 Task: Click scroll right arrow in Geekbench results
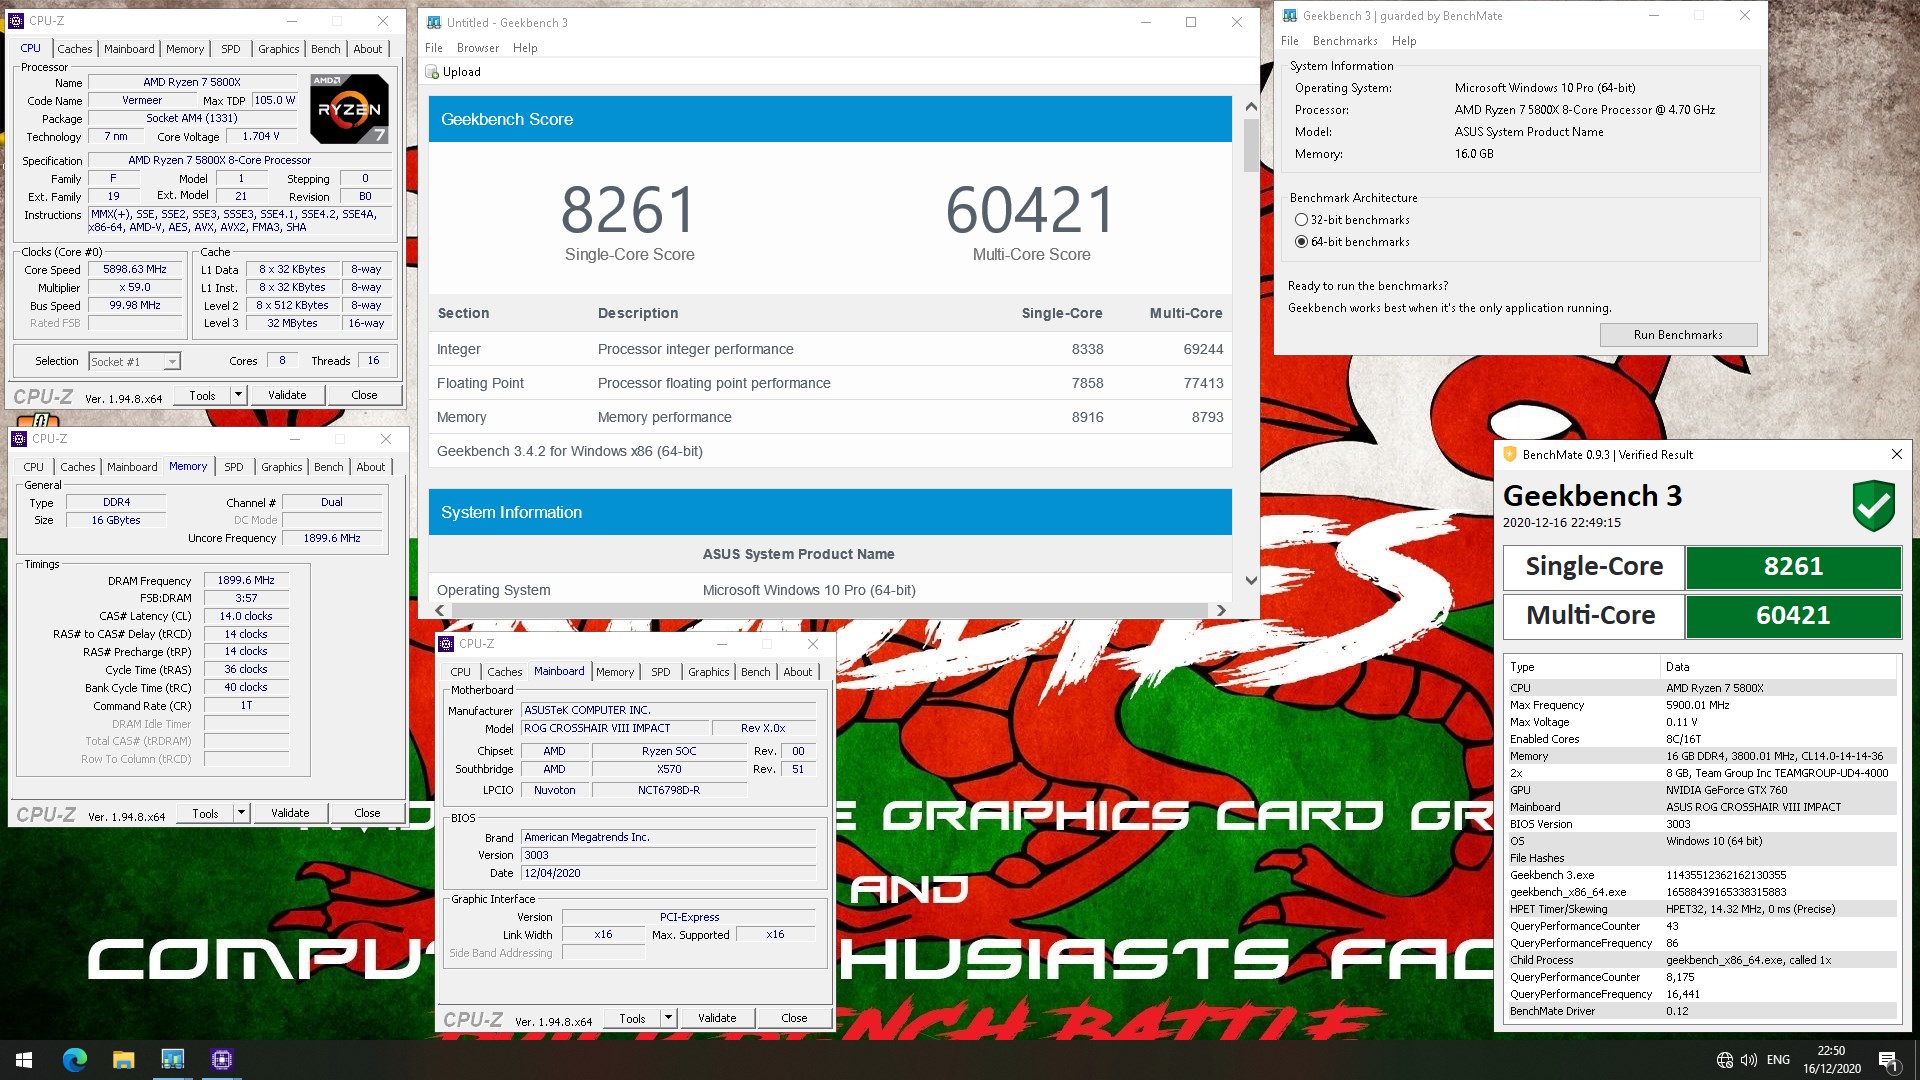pos(1220,610)
